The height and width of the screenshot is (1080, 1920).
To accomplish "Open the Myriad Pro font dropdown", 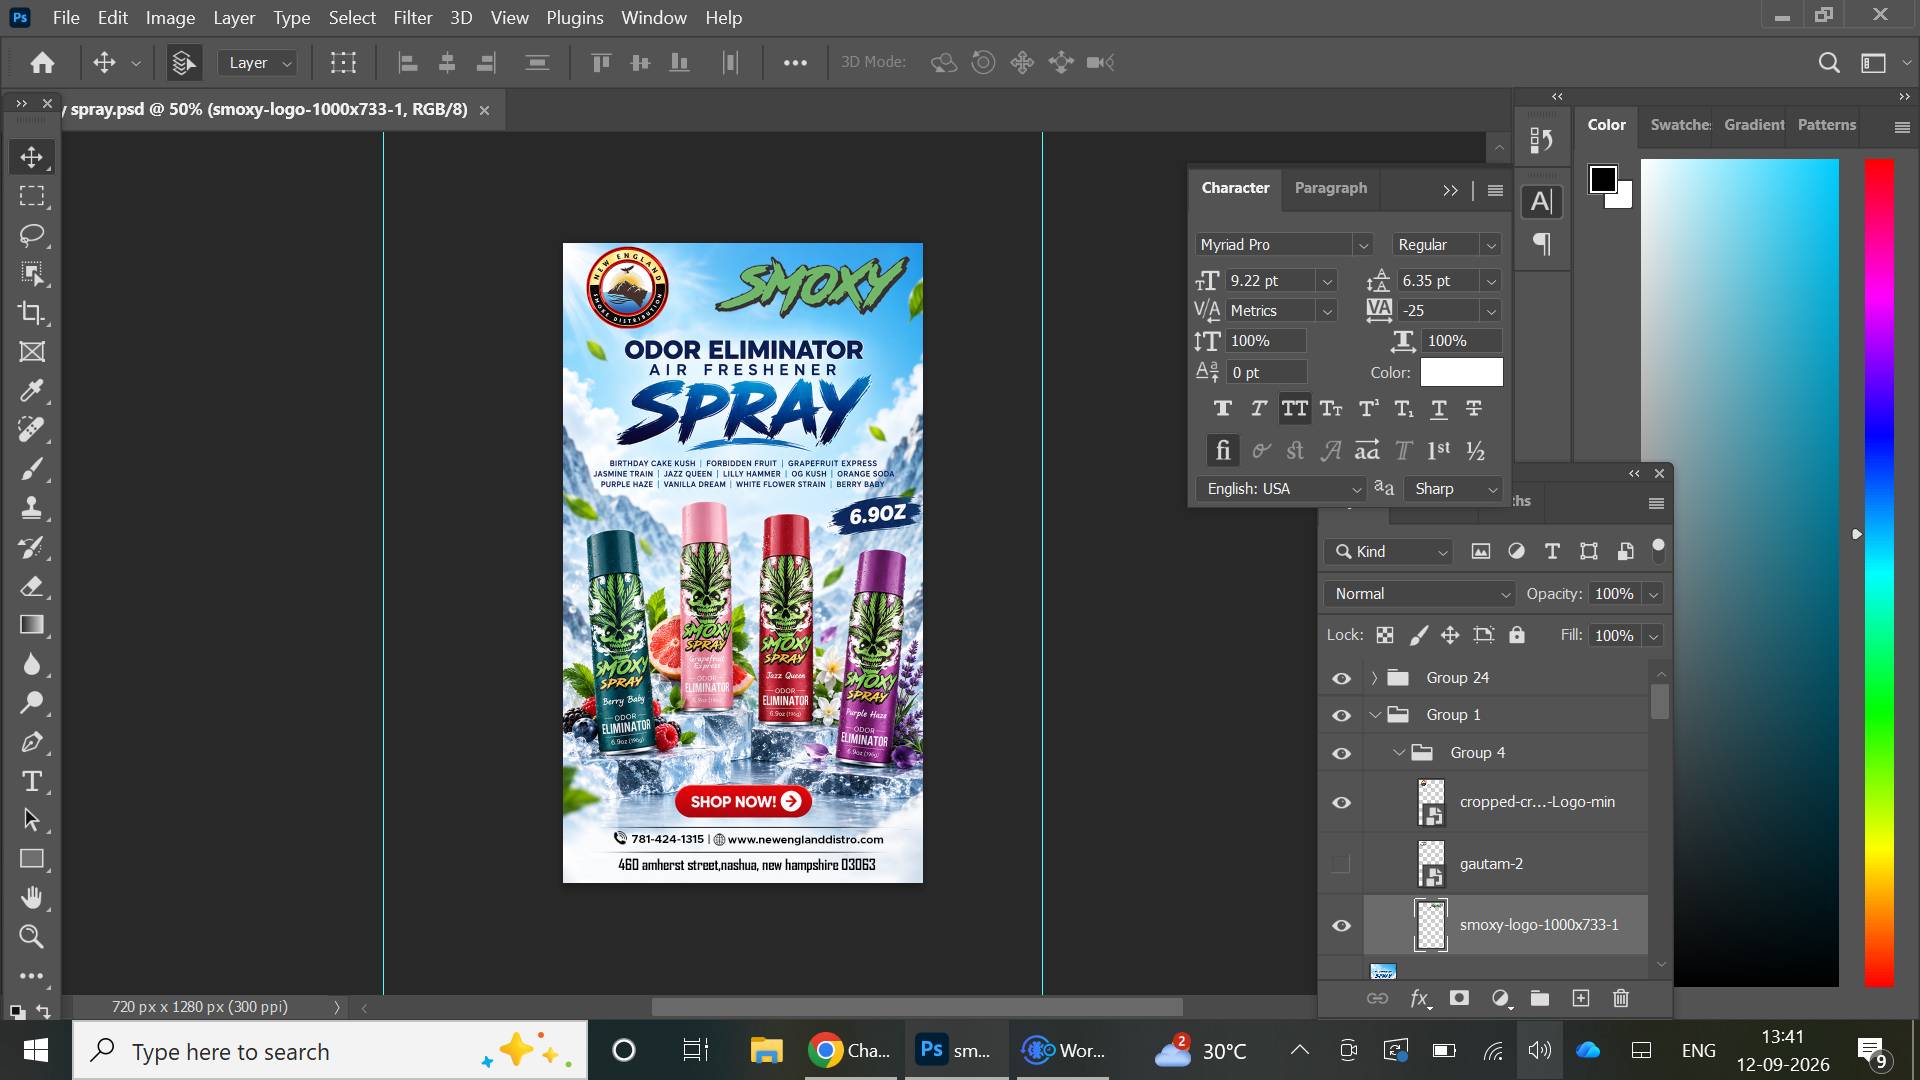I will click(x=1284, y=245).
